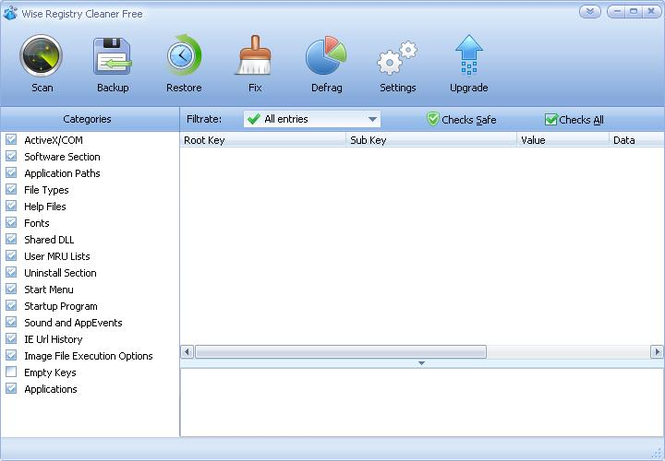Image resolution: width=665 pixels, height=461 pixels.
Task: Toggle the Shared DLL checkbox
Action: (x=11, y=240)
